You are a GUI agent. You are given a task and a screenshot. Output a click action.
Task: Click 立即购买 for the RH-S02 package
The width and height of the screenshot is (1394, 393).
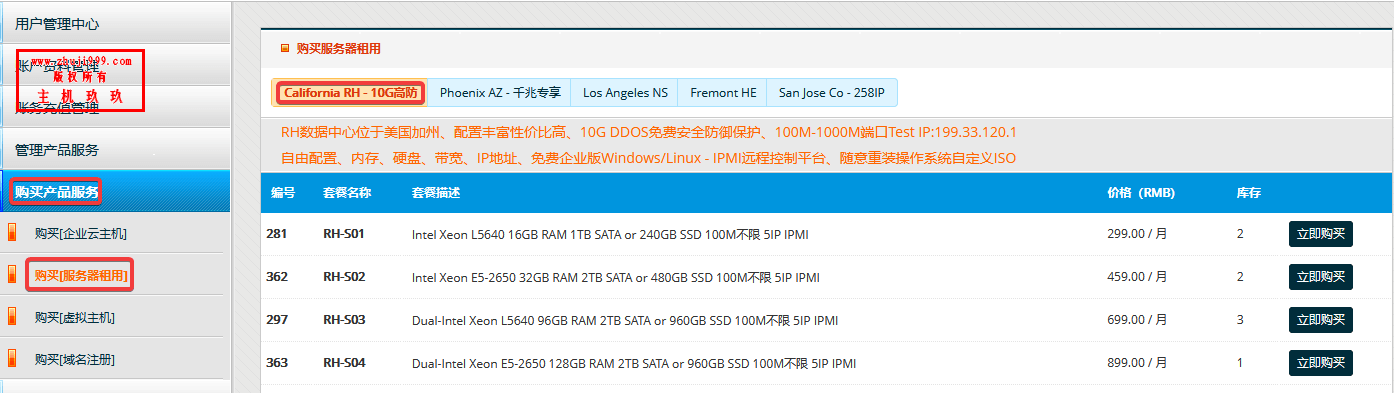tap(1320, 277)
